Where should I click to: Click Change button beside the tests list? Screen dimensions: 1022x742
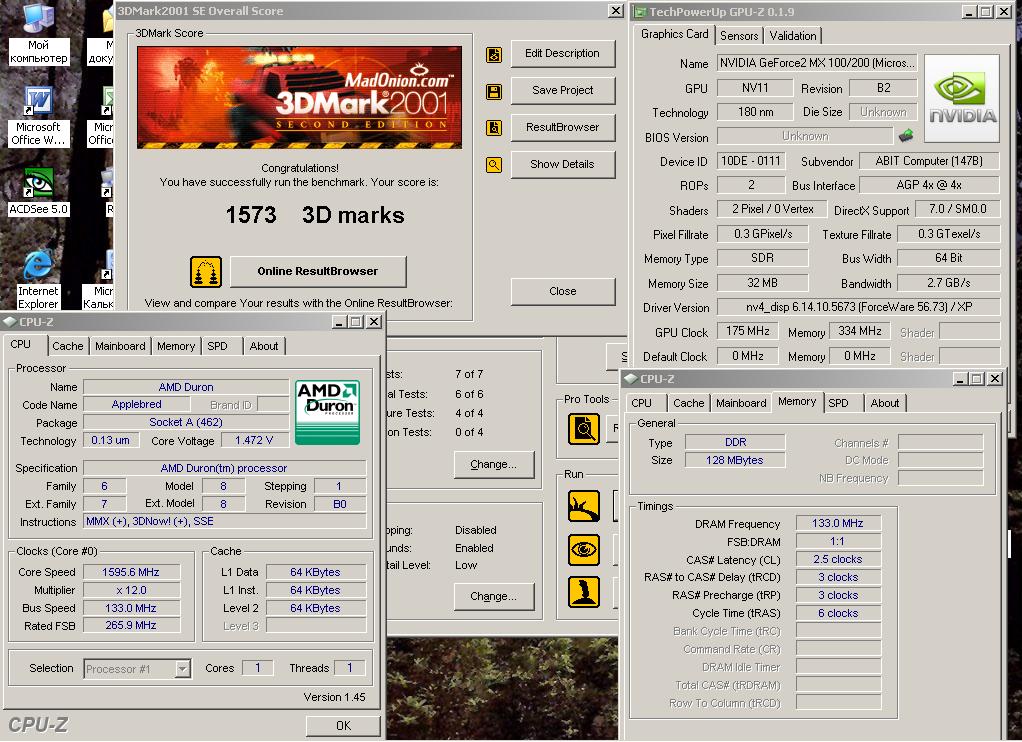pyautogui.click(x=493, y=464)
